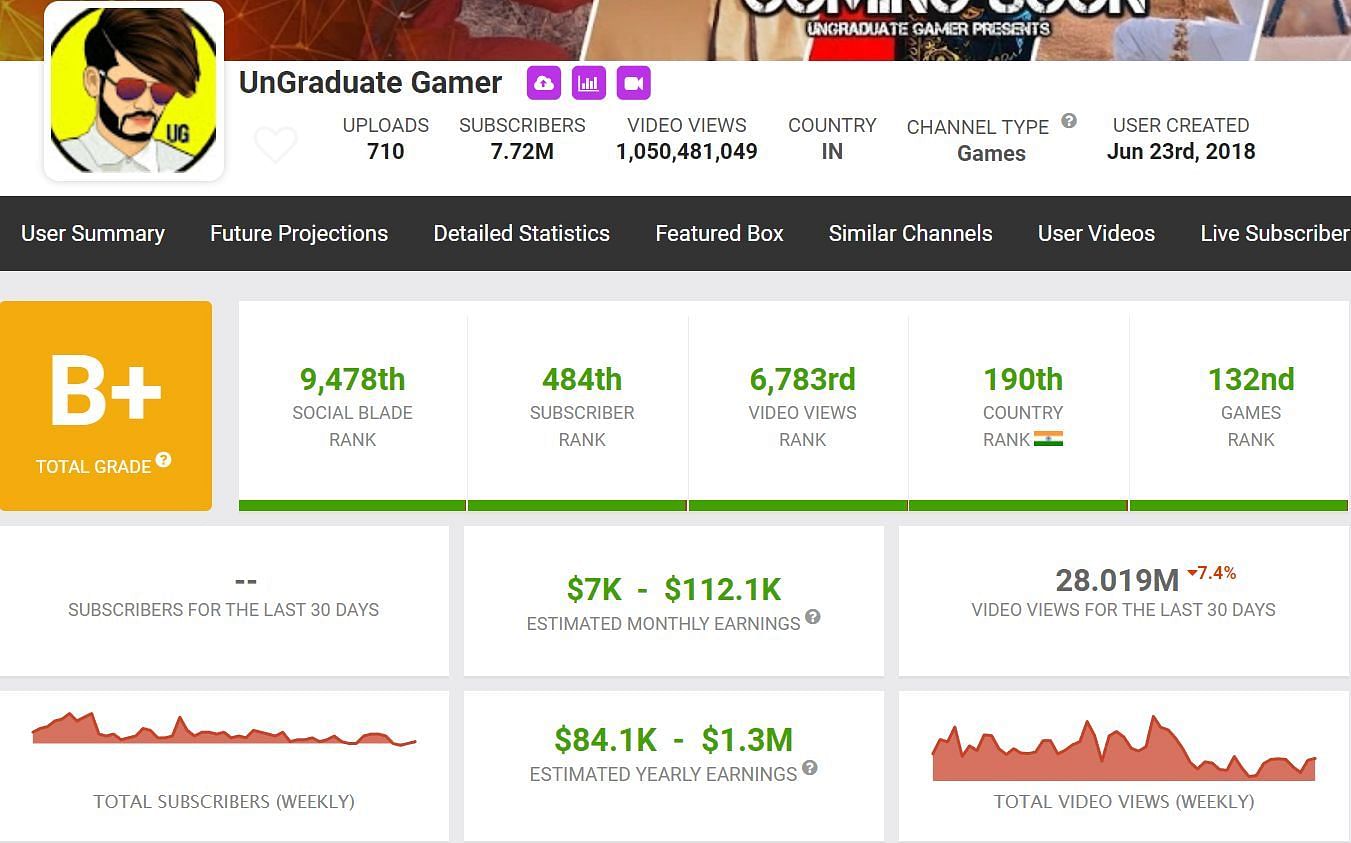Click the 9,478th Social Blade rank

tap(352, 380)
